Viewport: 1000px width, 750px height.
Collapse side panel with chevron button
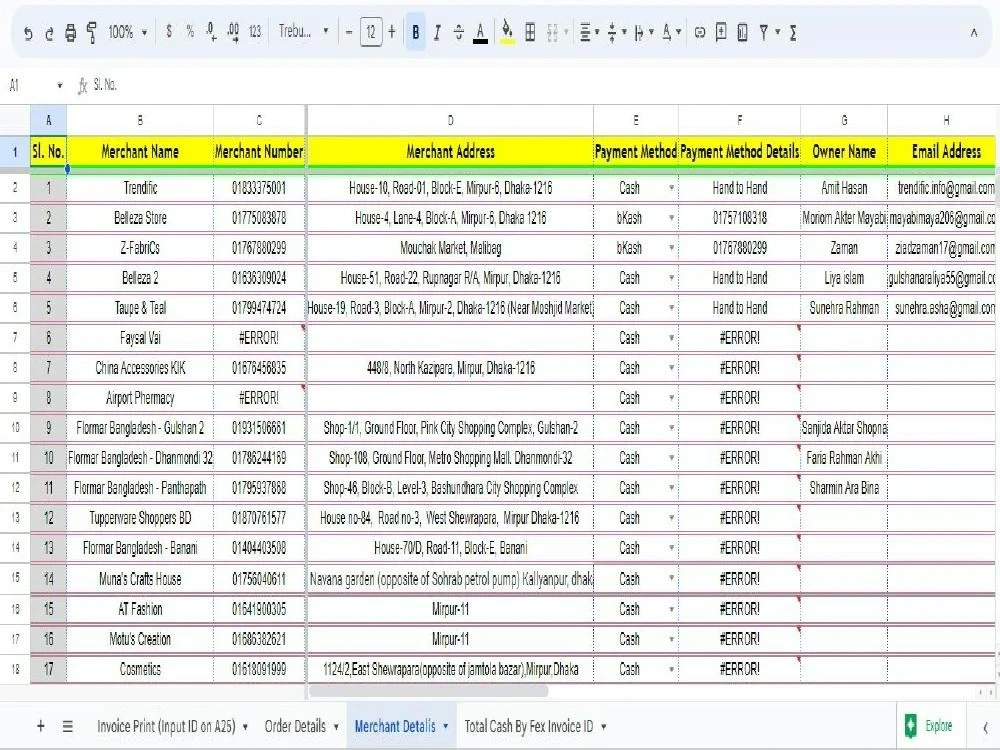click(985, 726)
